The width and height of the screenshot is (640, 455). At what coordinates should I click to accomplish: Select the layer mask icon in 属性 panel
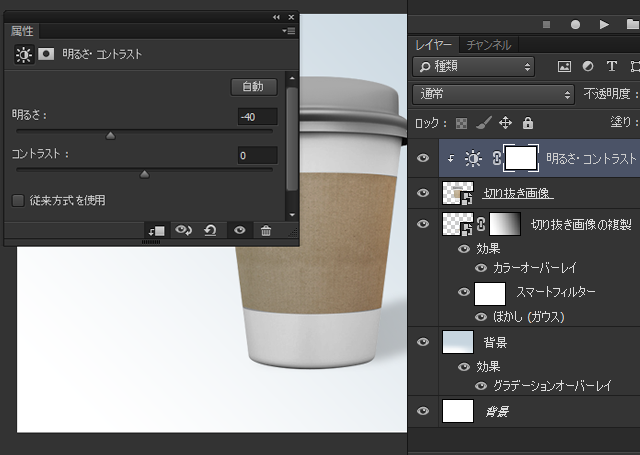click(46, 54)
